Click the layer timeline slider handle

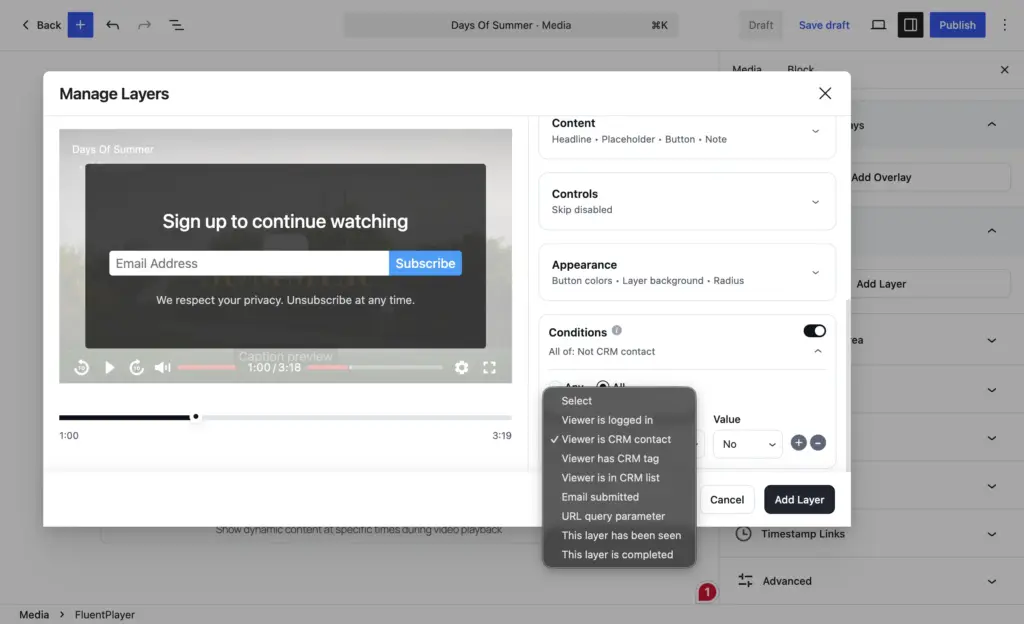[x=195, y=416]
